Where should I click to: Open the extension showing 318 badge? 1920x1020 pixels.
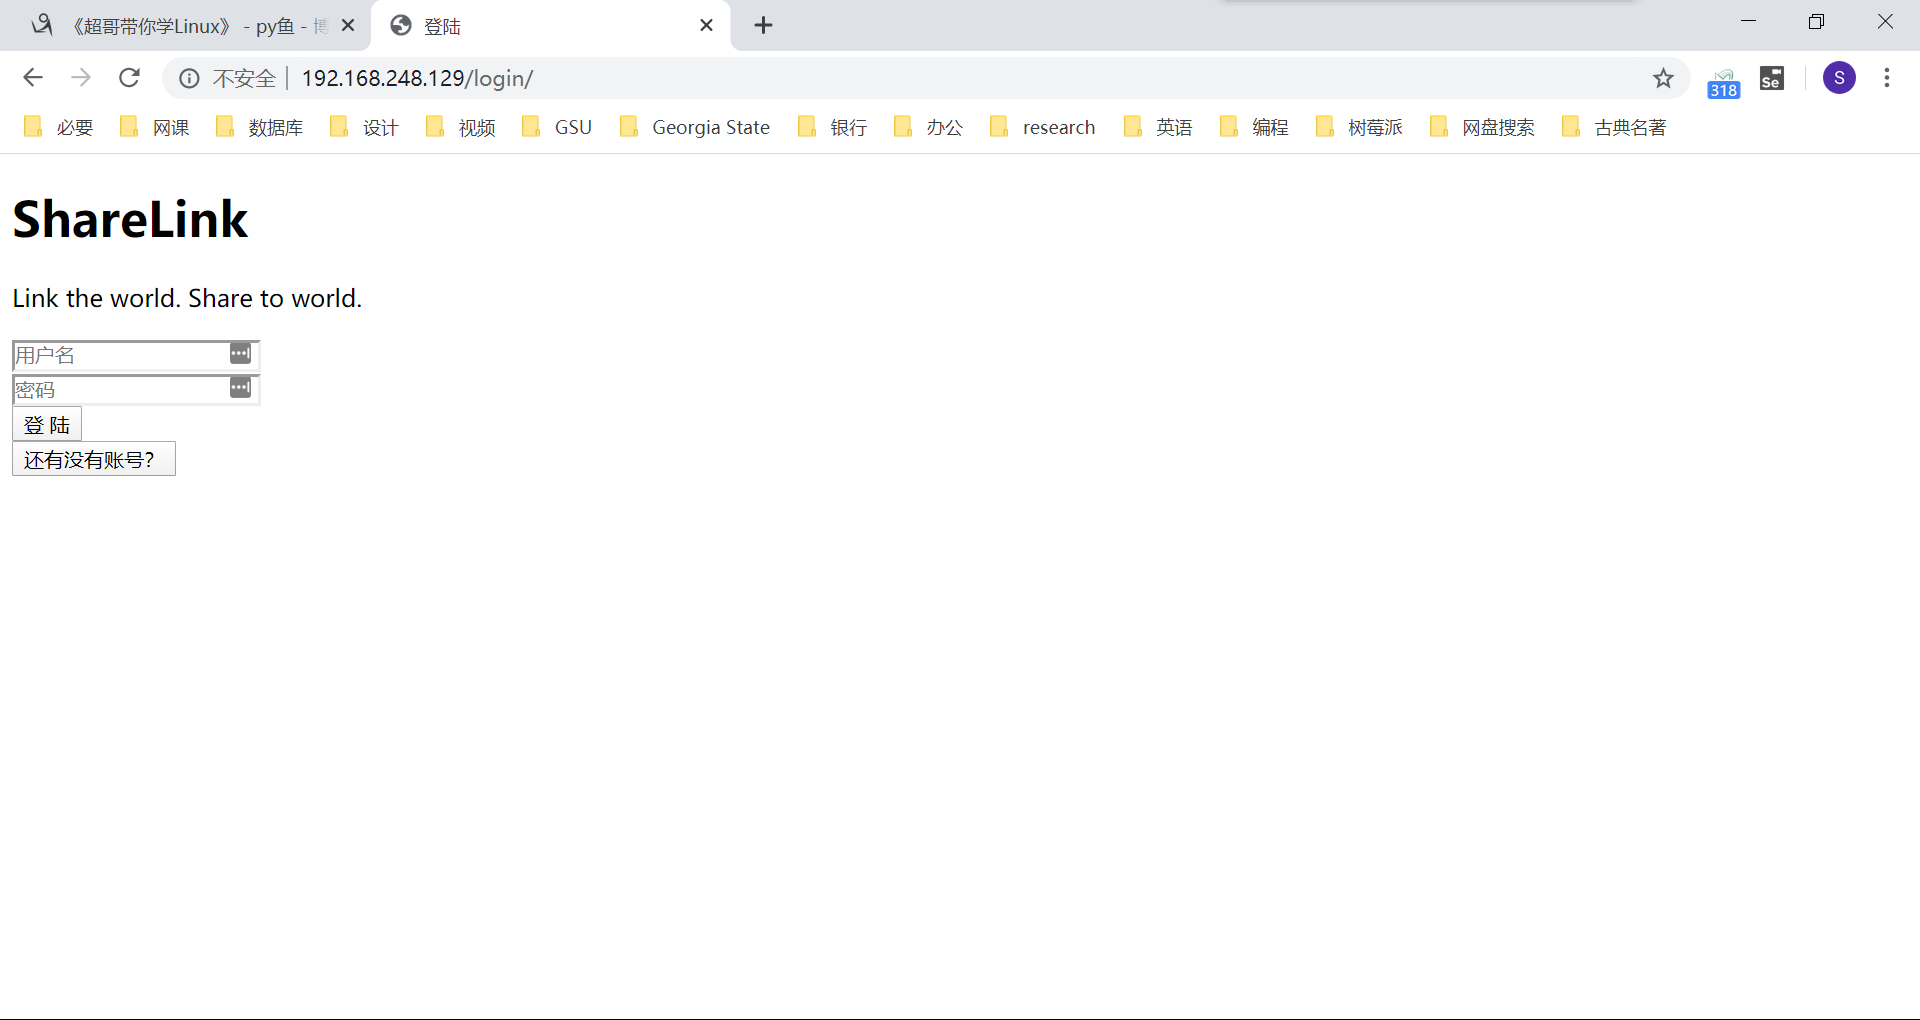(x=1724, y=82)
